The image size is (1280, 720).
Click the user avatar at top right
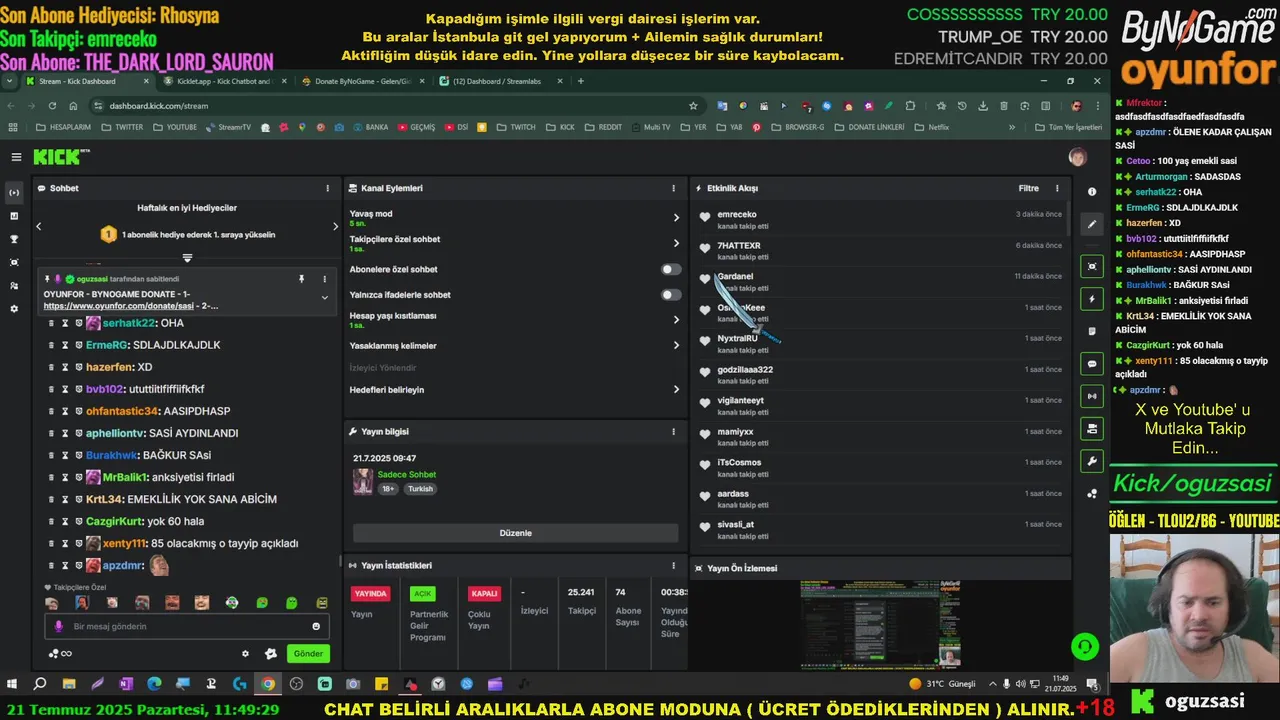pyautogui.click(x=1077, y=157)
